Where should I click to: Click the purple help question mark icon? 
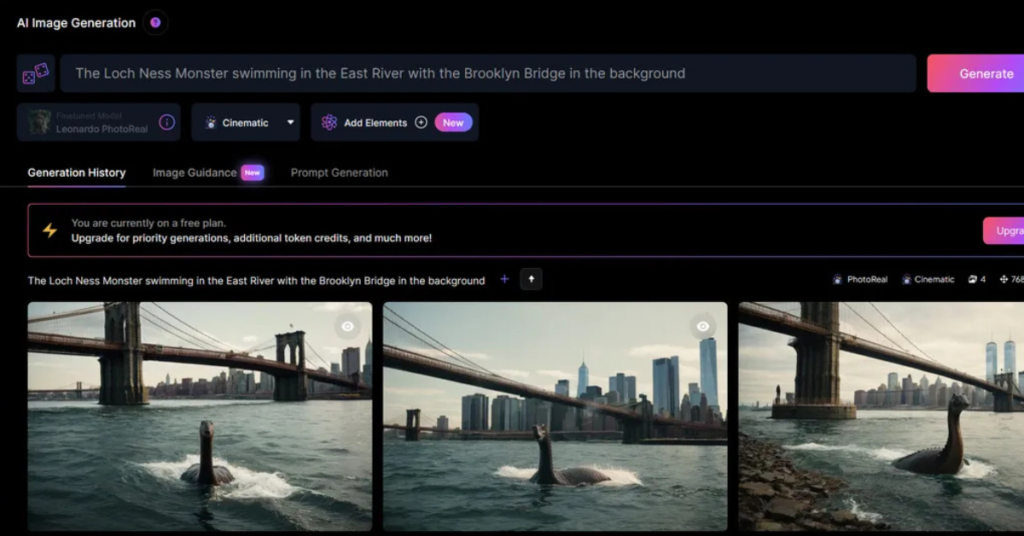click(x=155, y=23)
